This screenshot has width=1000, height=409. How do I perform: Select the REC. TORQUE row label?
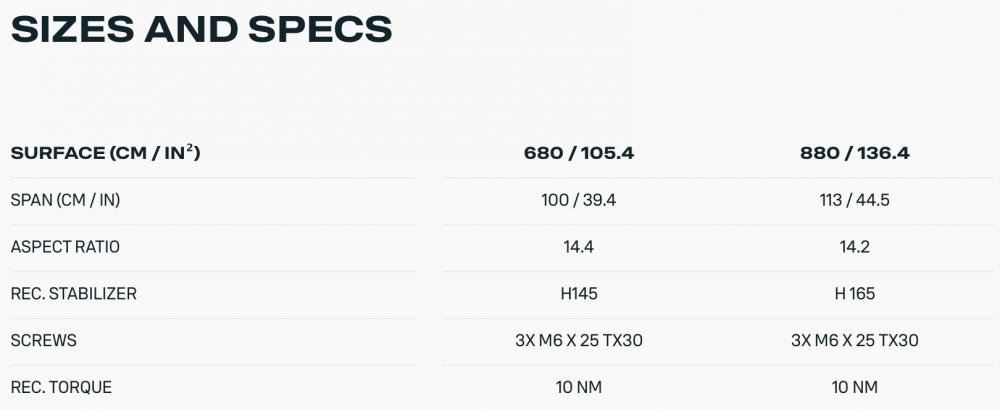click(61, 387)
